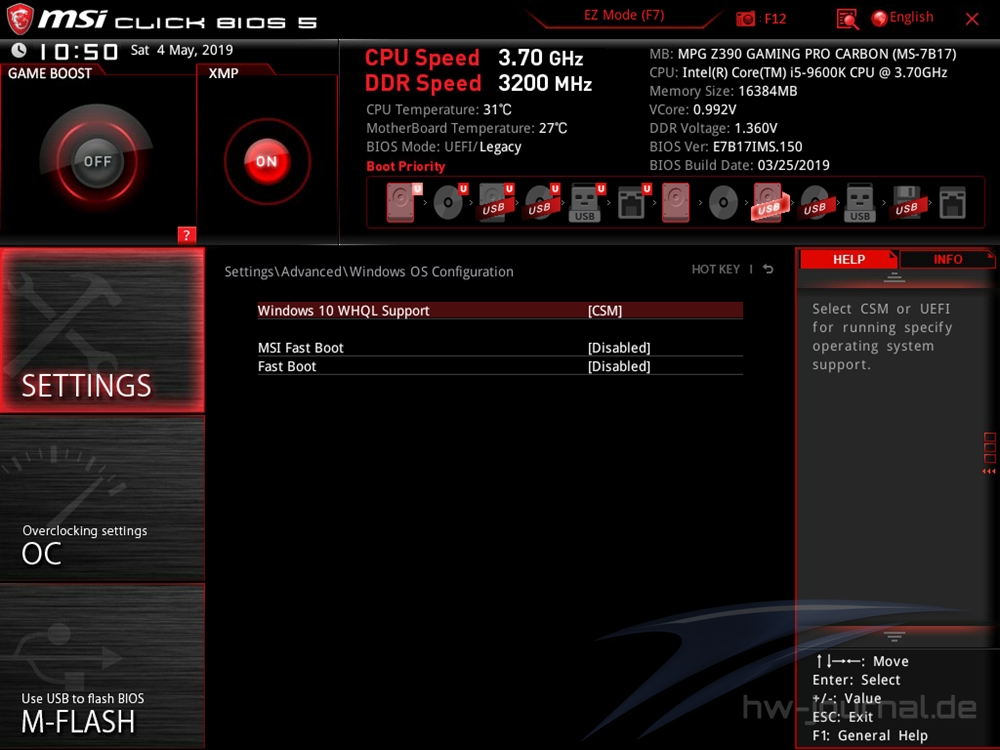Select the UEFI USB hard disk boot icon

click(x=496, y=203)
